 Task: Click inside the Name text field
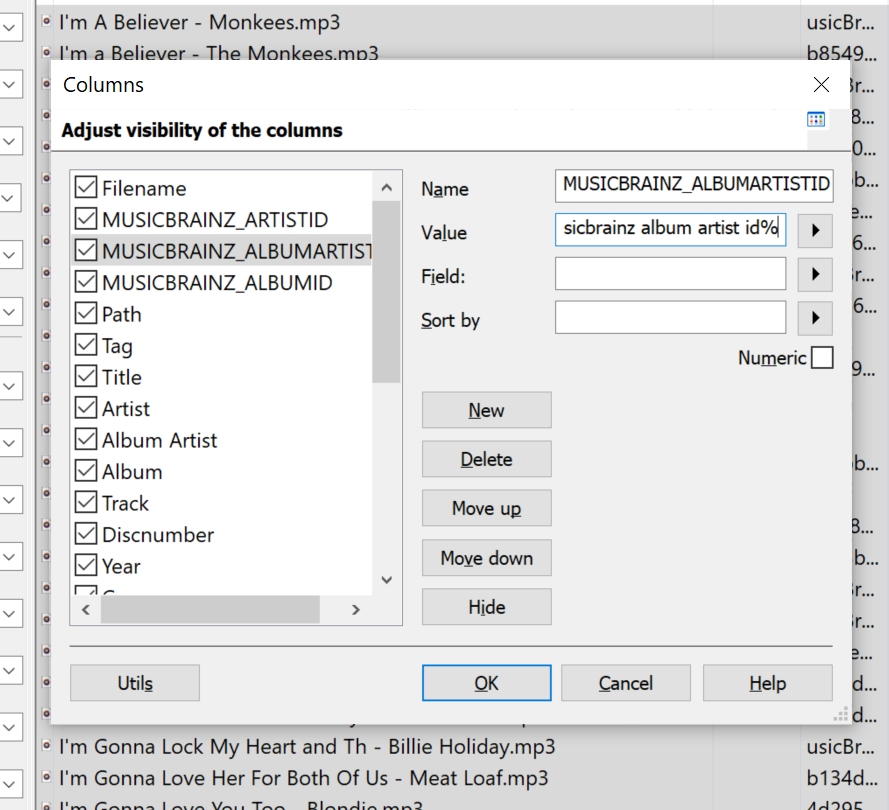694,185
